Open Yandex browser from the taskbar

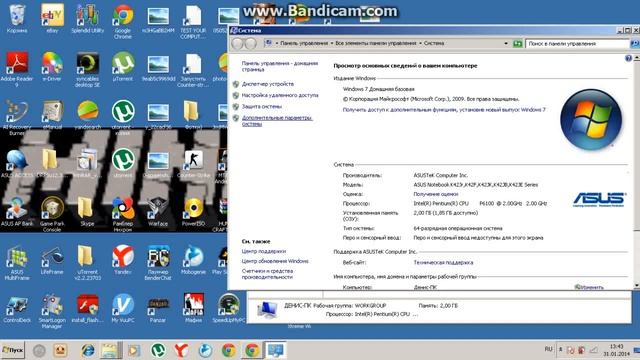(181, 350)
